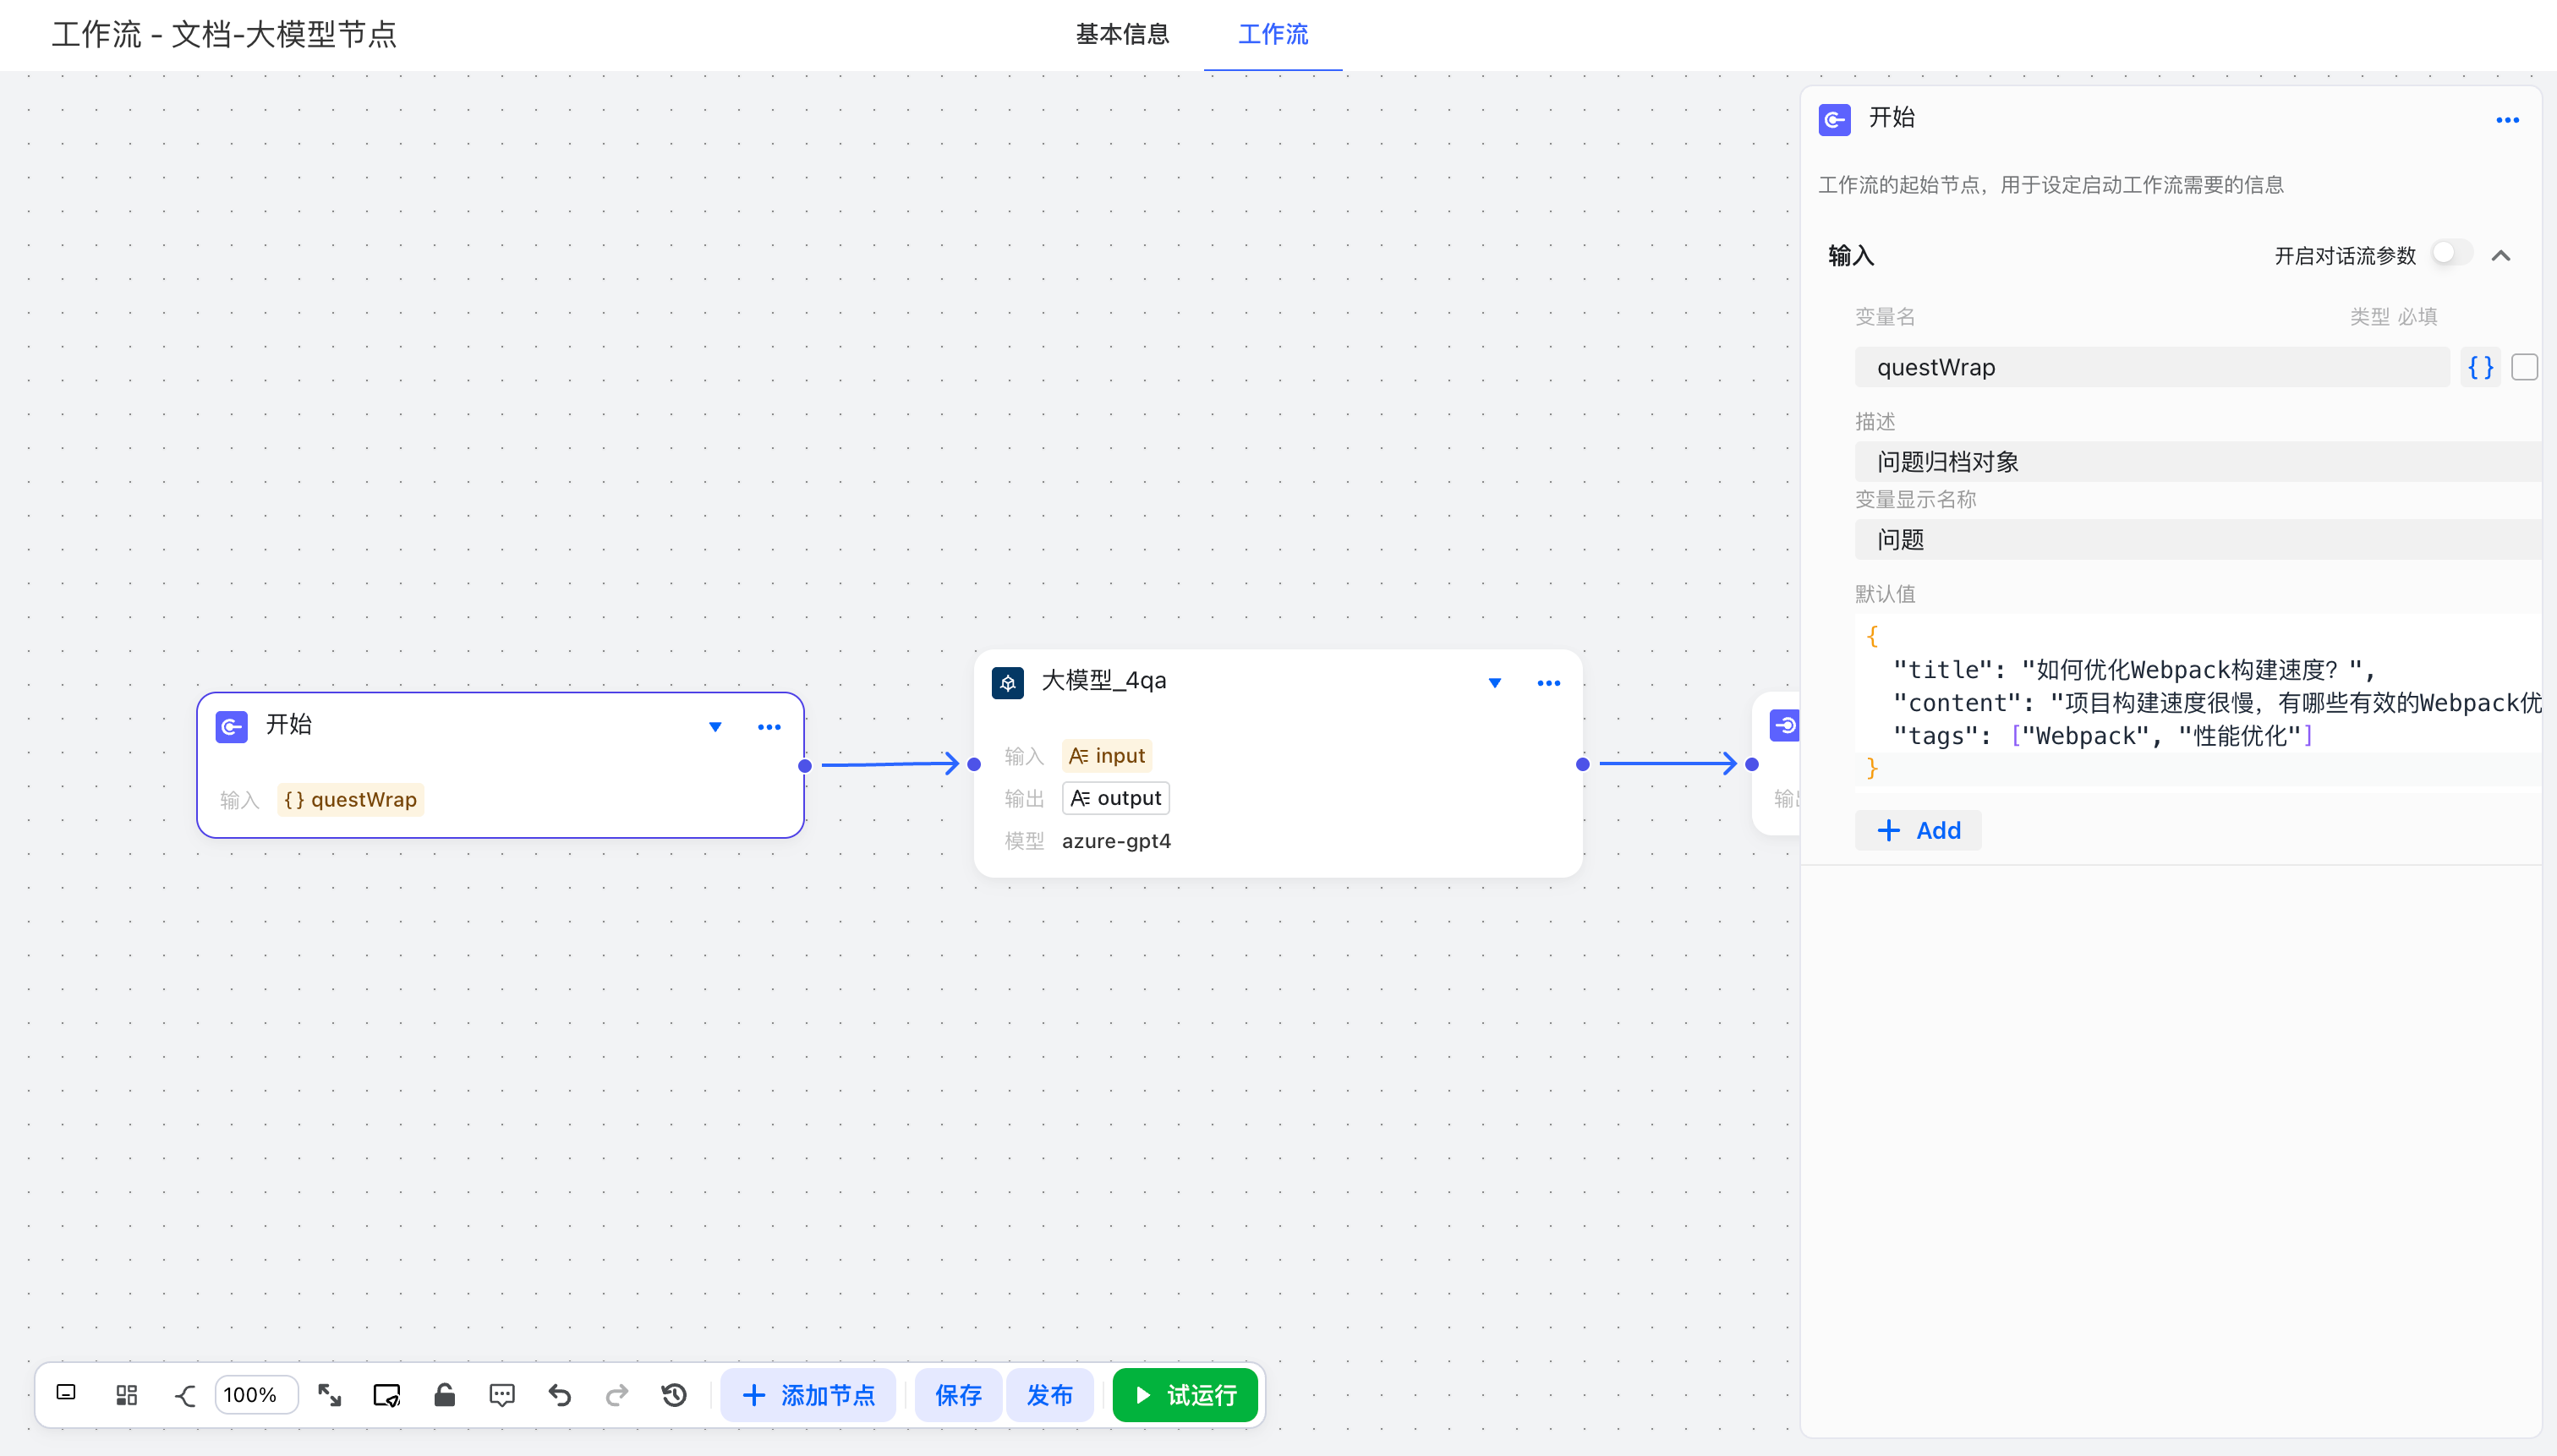Click the auto-layout grid icon
This screenshot has height=1456, width=2557.
pyautogui.click(x=126, y=1395)
